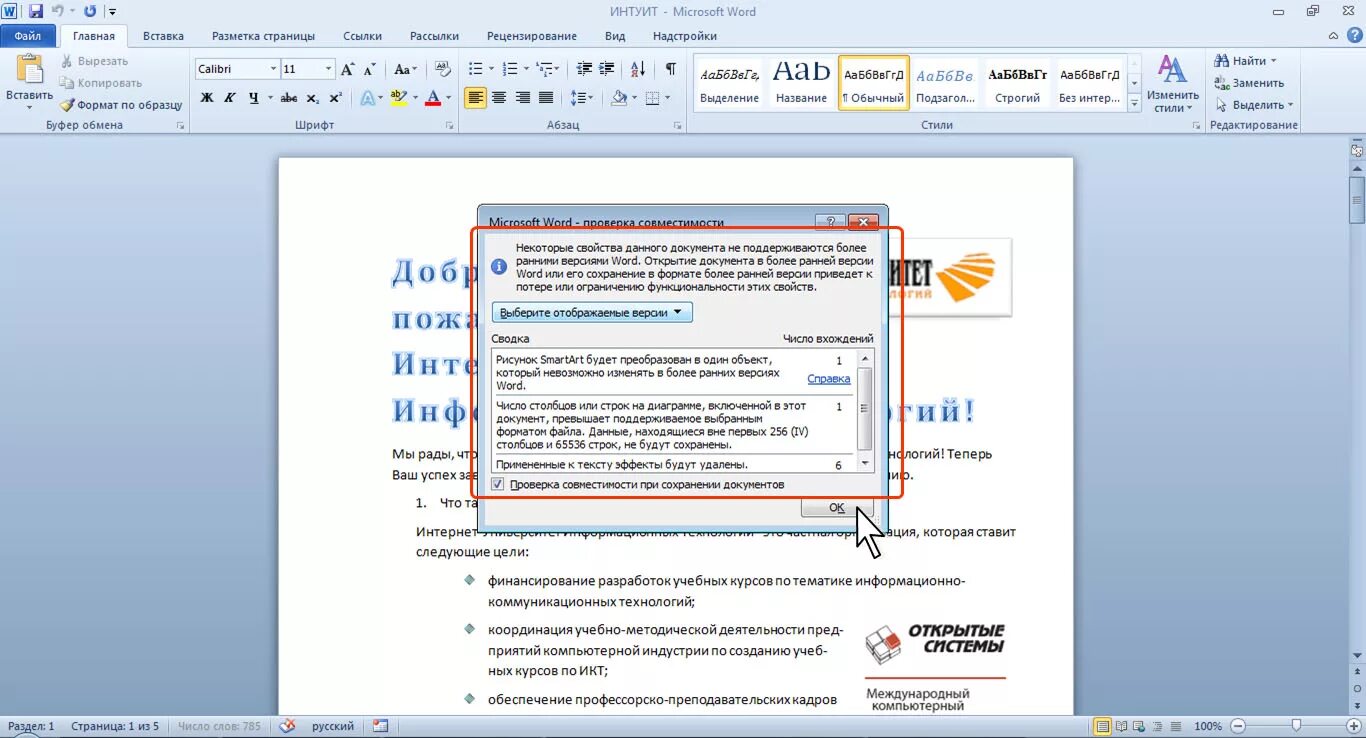The width and height of the screenshot is (1366, 738).
Task: Open the borders dropdown arrow
Action: 668,98
